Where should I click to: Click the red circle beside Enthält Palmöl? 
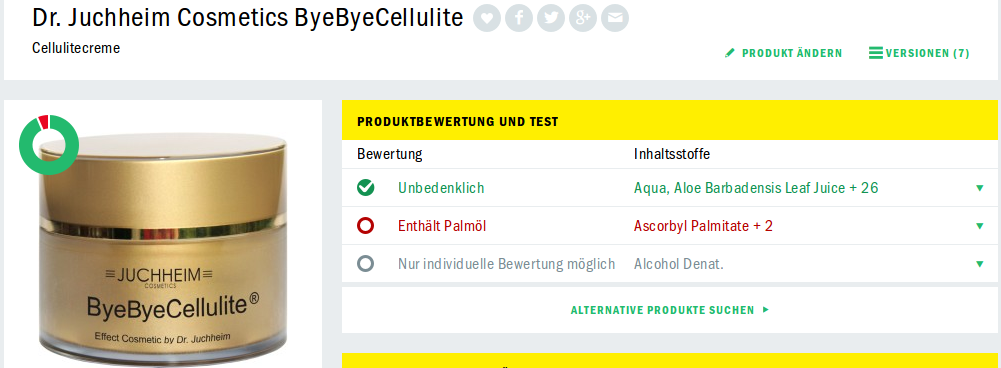366,226
